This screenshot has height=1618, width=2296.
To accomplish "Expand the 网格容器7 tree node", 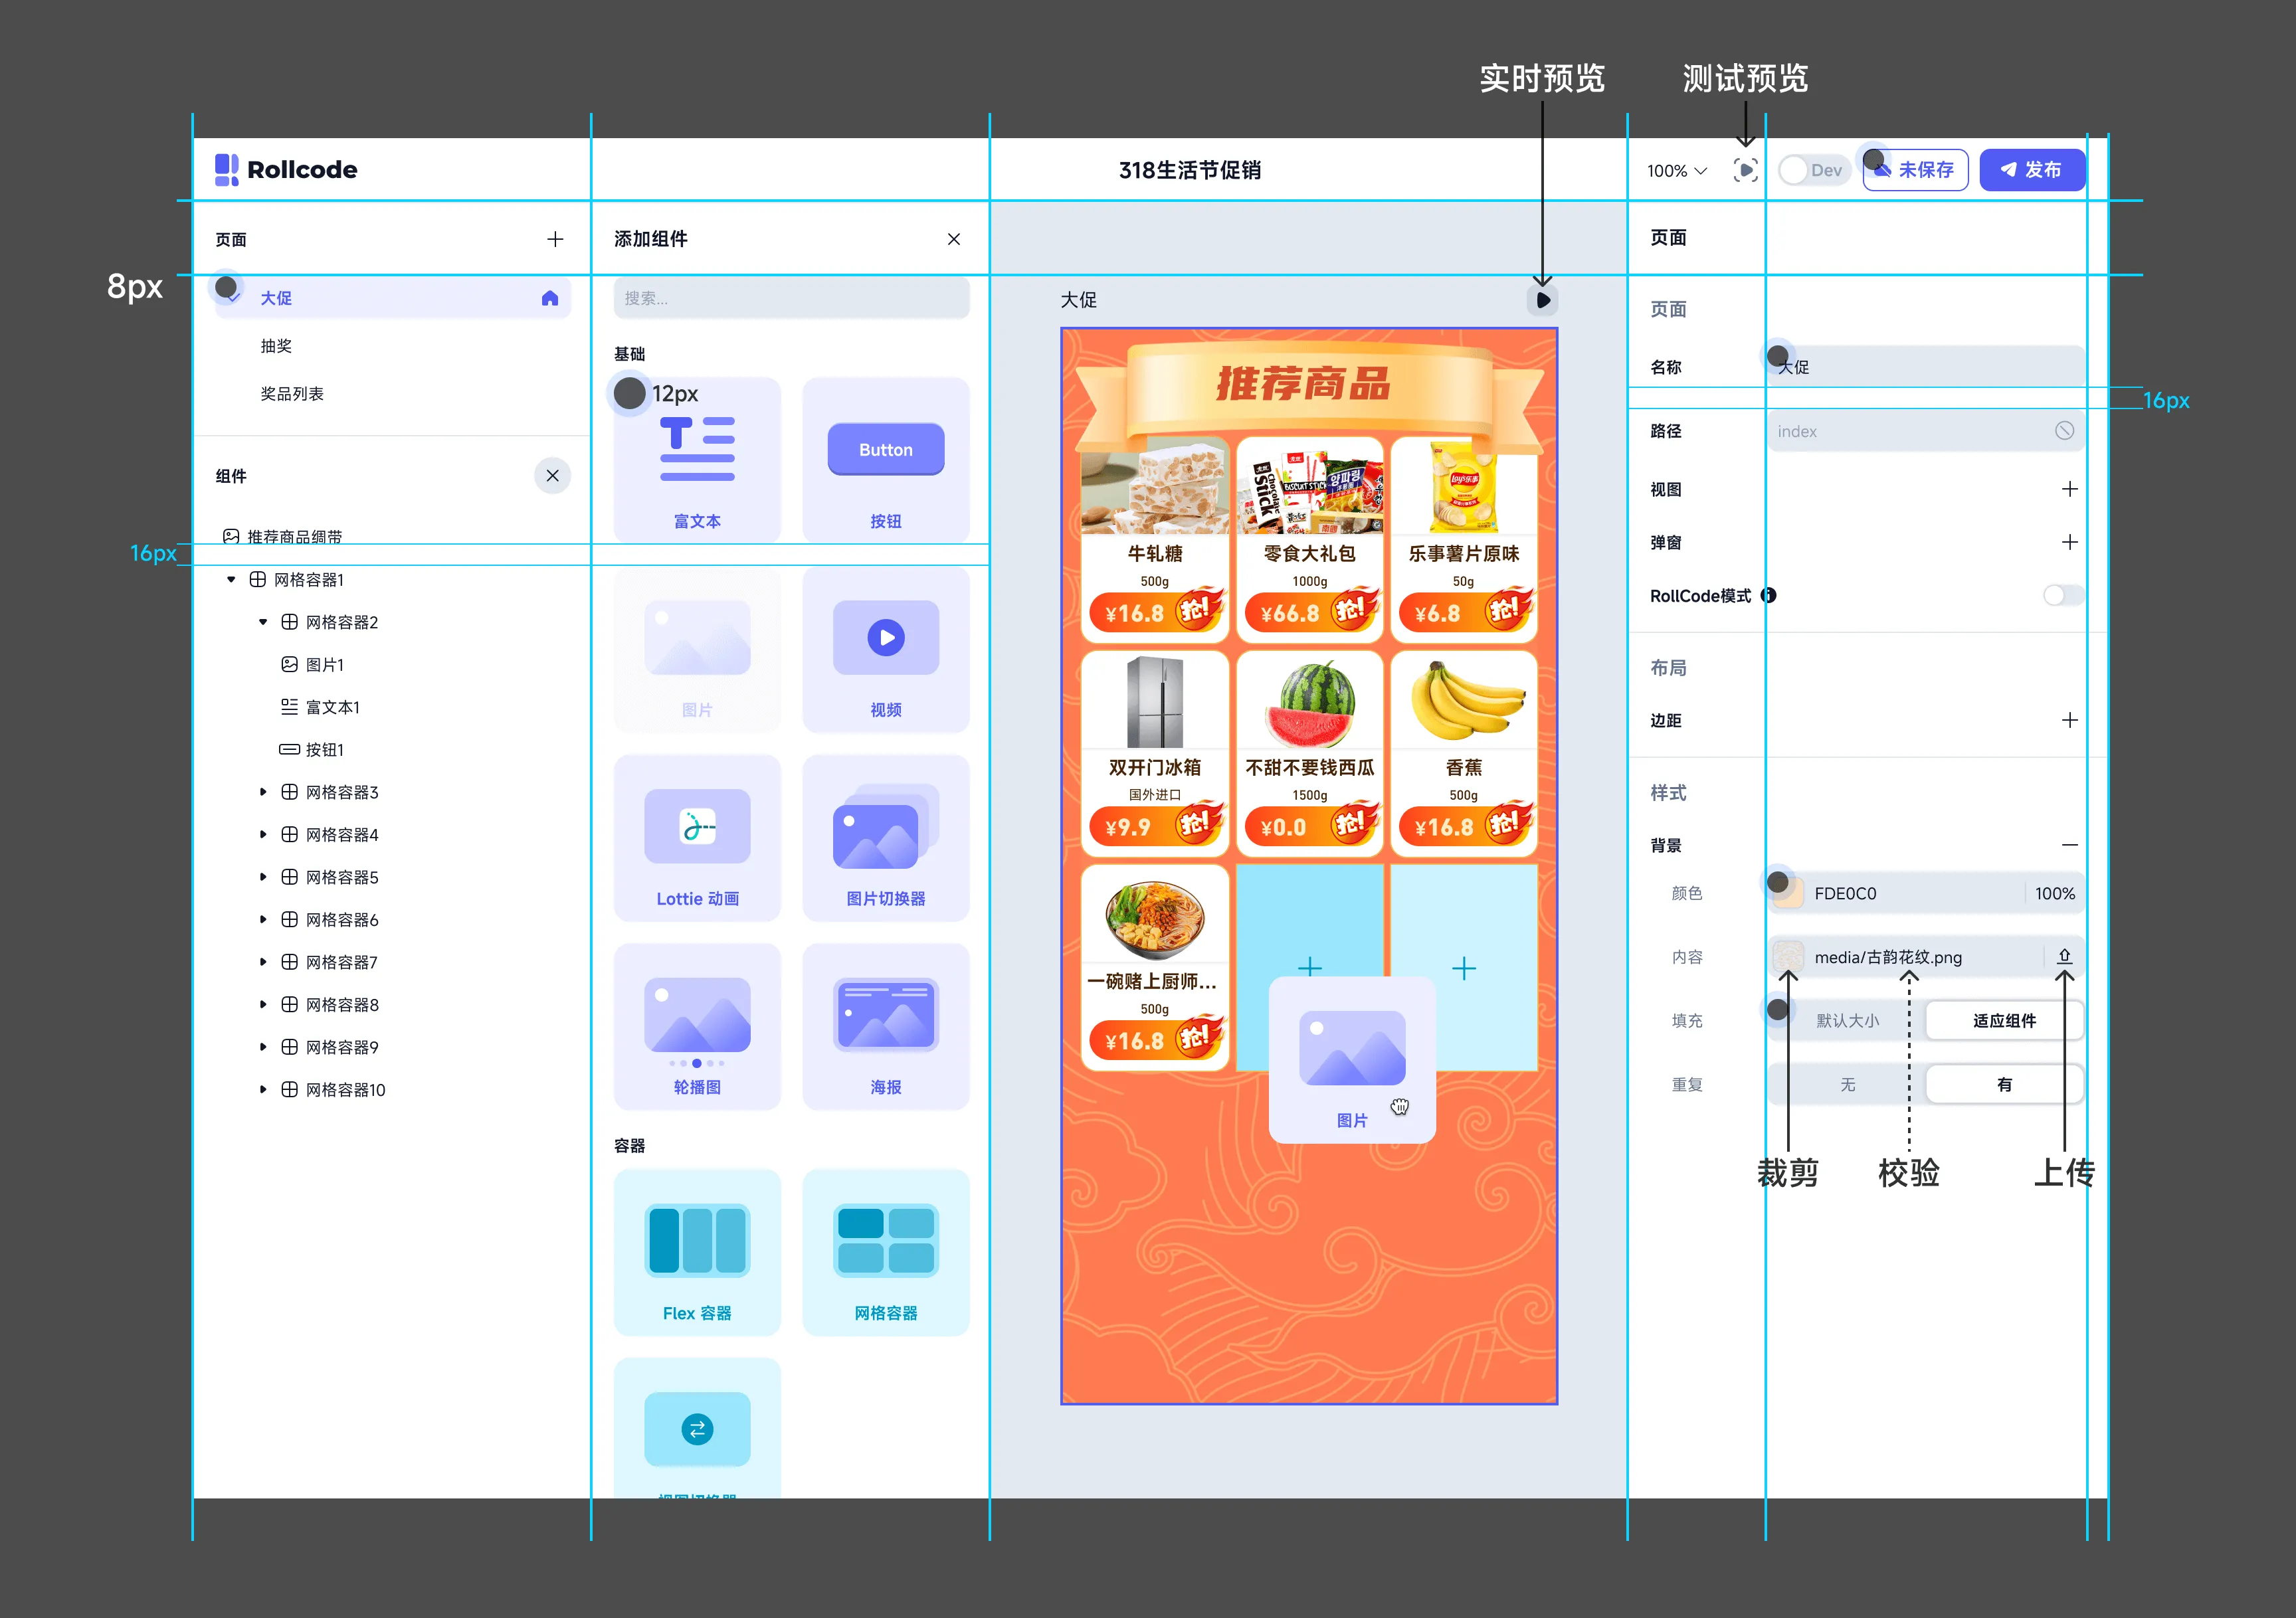I will coord(263,962).
